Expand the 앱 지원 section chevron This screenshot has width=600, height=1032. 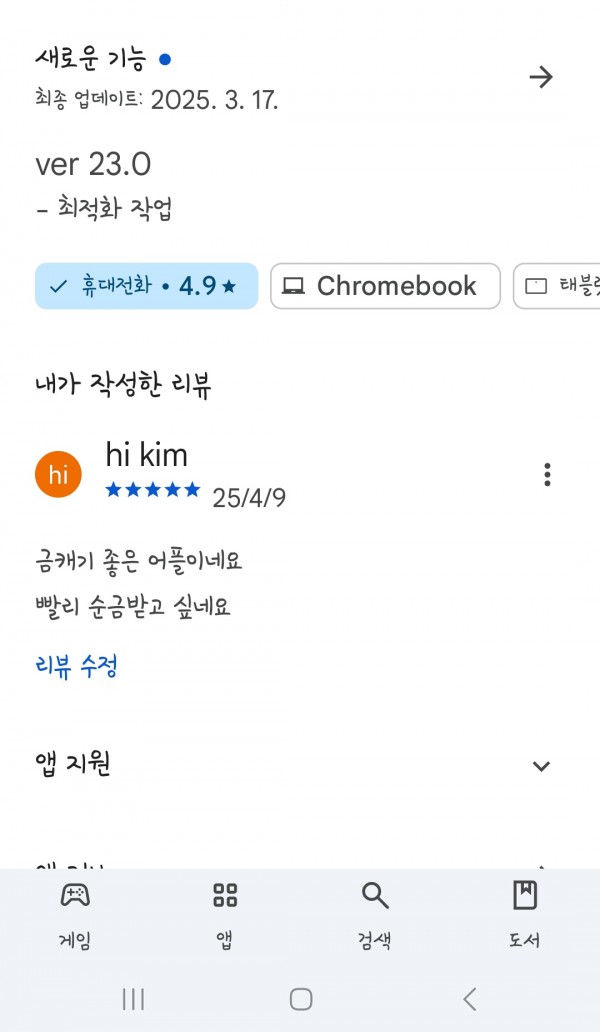click(541, 766)
